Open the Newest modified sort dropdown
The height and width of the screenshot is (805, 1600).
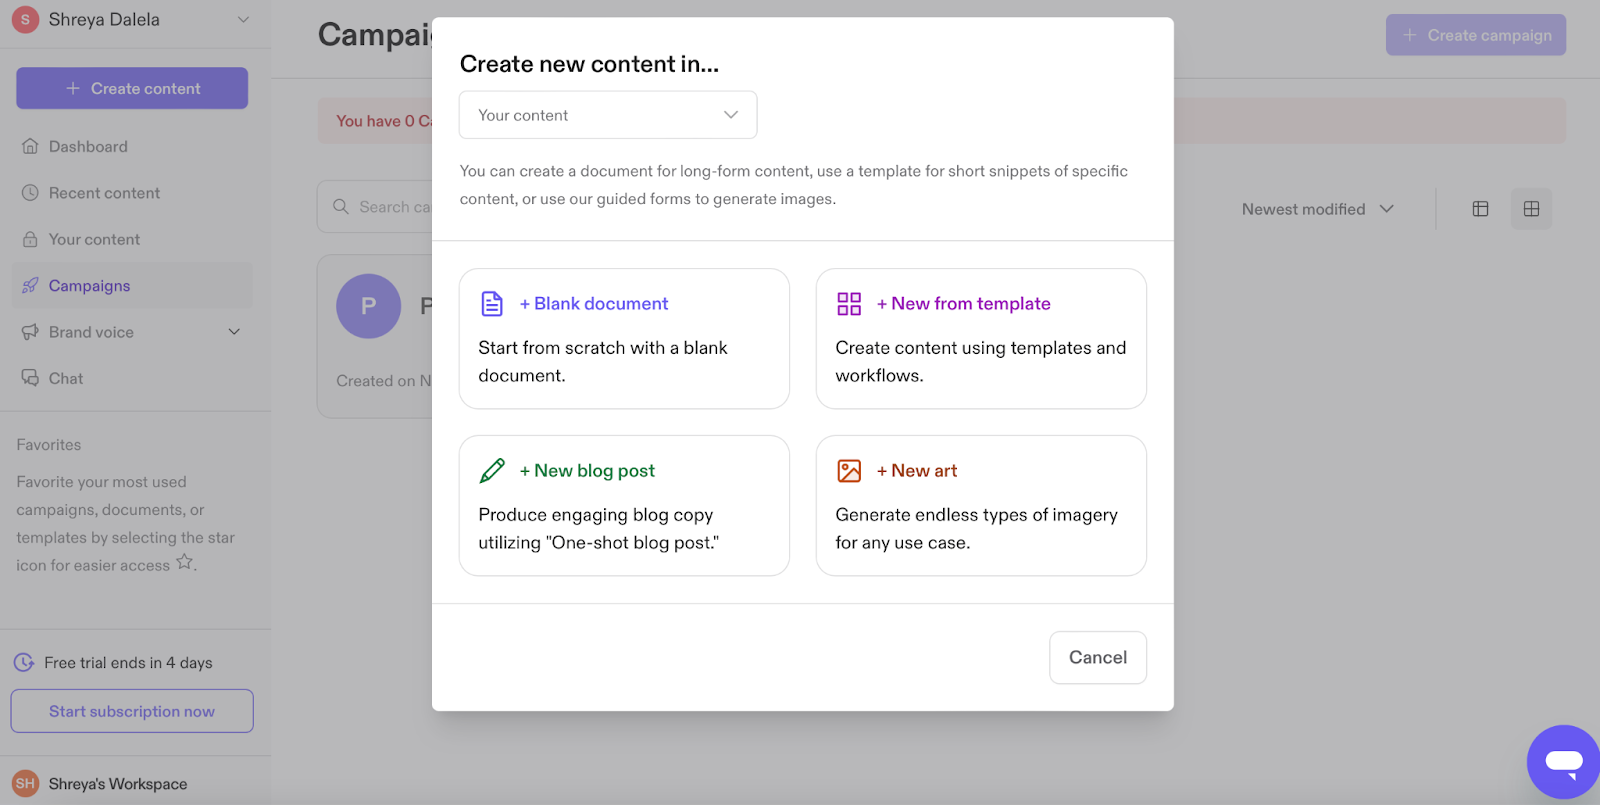[1317, 209]
